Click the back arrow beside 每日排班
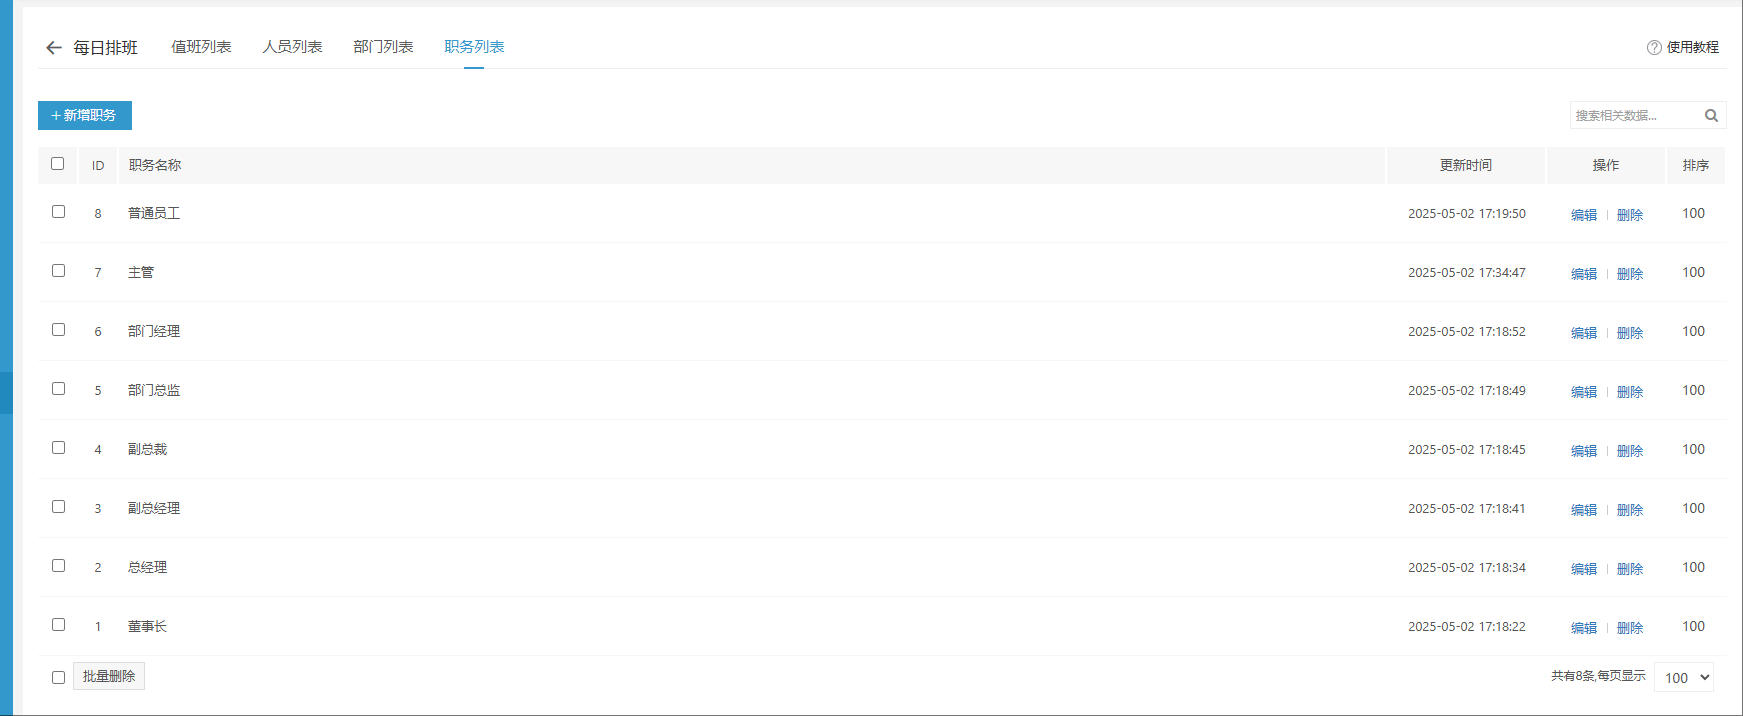 click(54, 47)
